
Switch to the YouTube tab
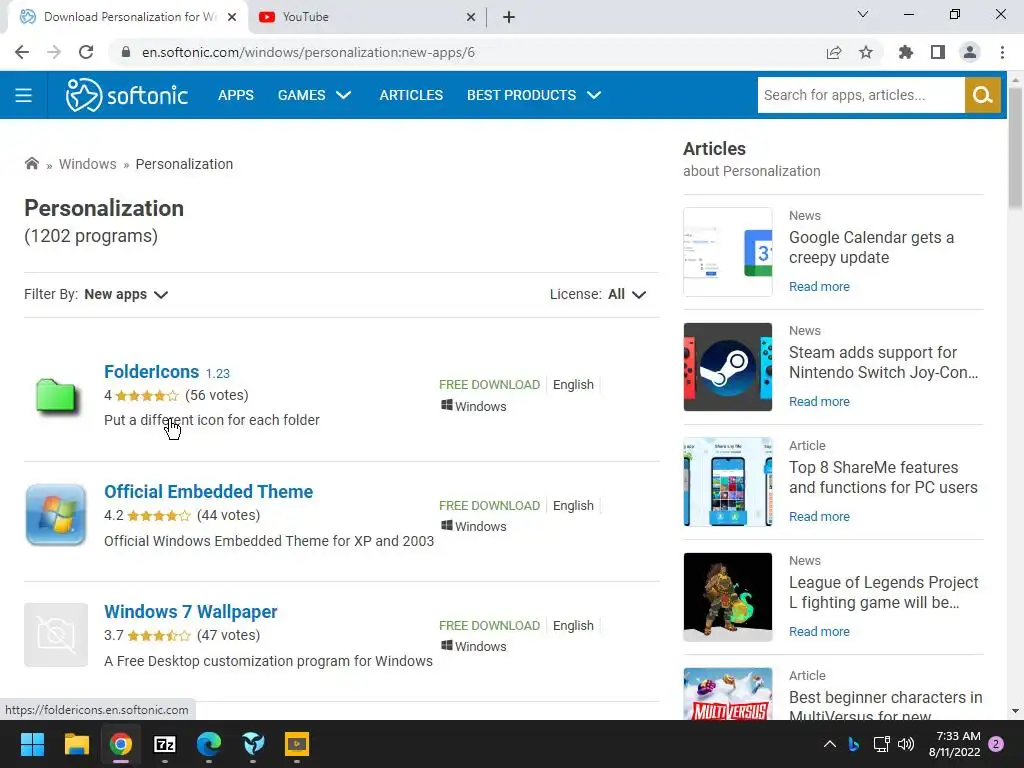[368, 17]
